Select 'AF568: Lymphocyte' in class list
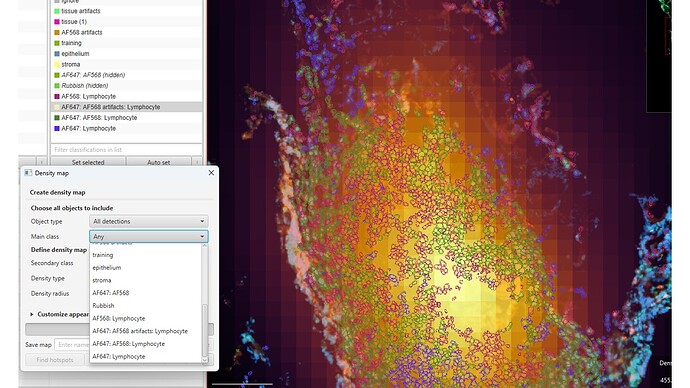This screenshot has height=388, width=690. click(127, 96)
